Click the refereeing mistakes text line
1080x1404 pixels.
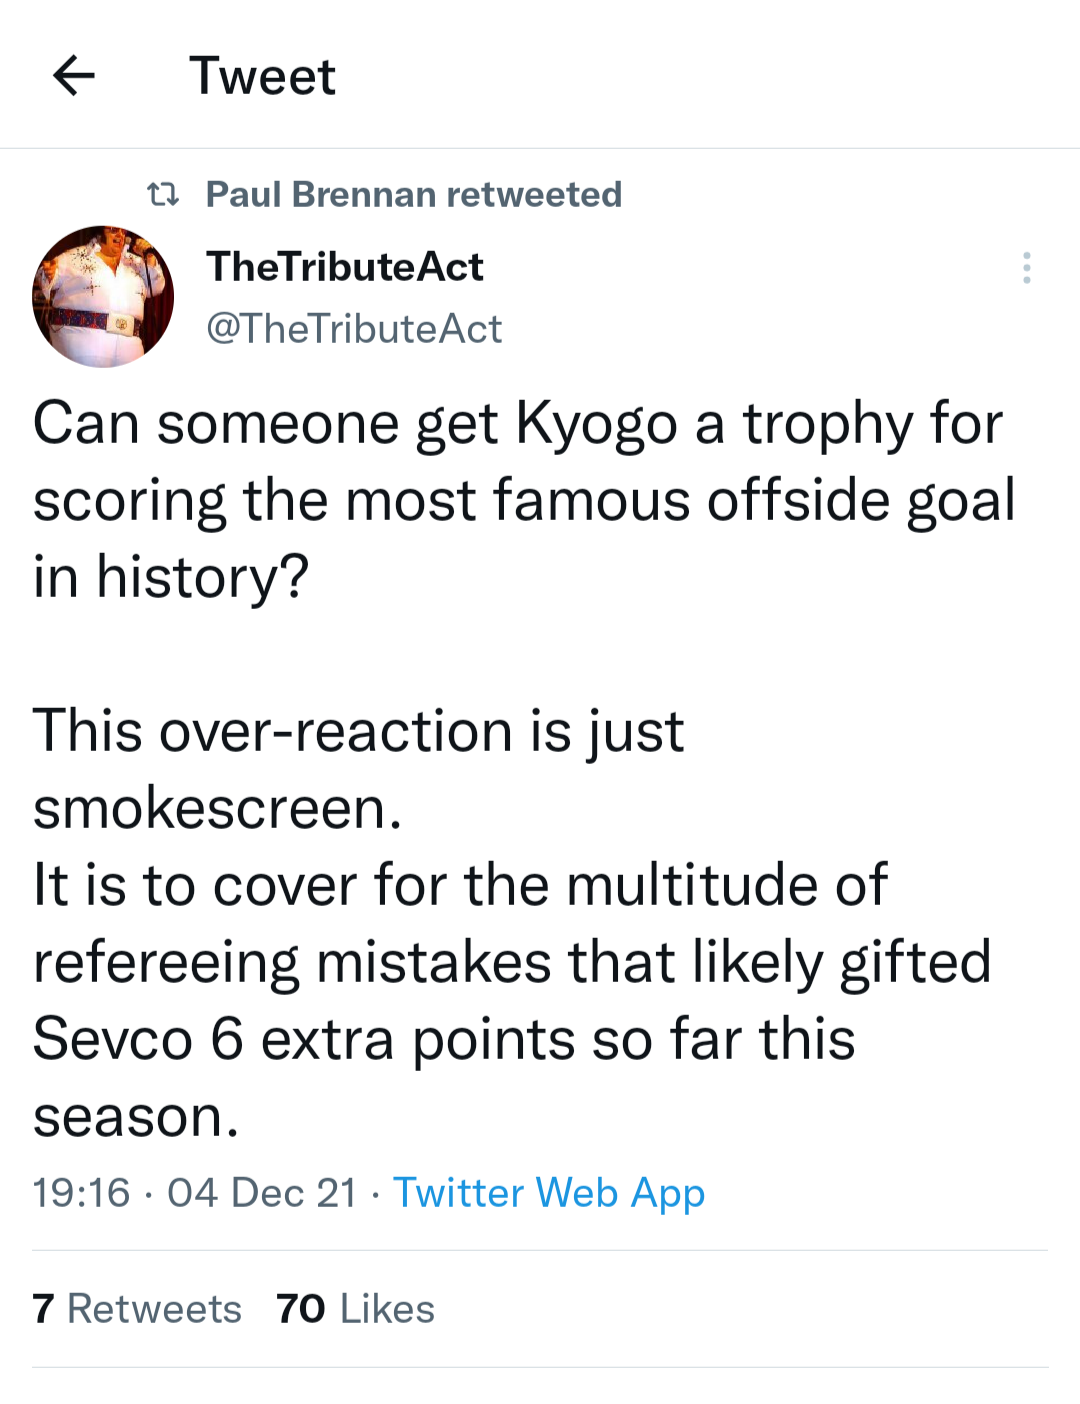(512, 962)
